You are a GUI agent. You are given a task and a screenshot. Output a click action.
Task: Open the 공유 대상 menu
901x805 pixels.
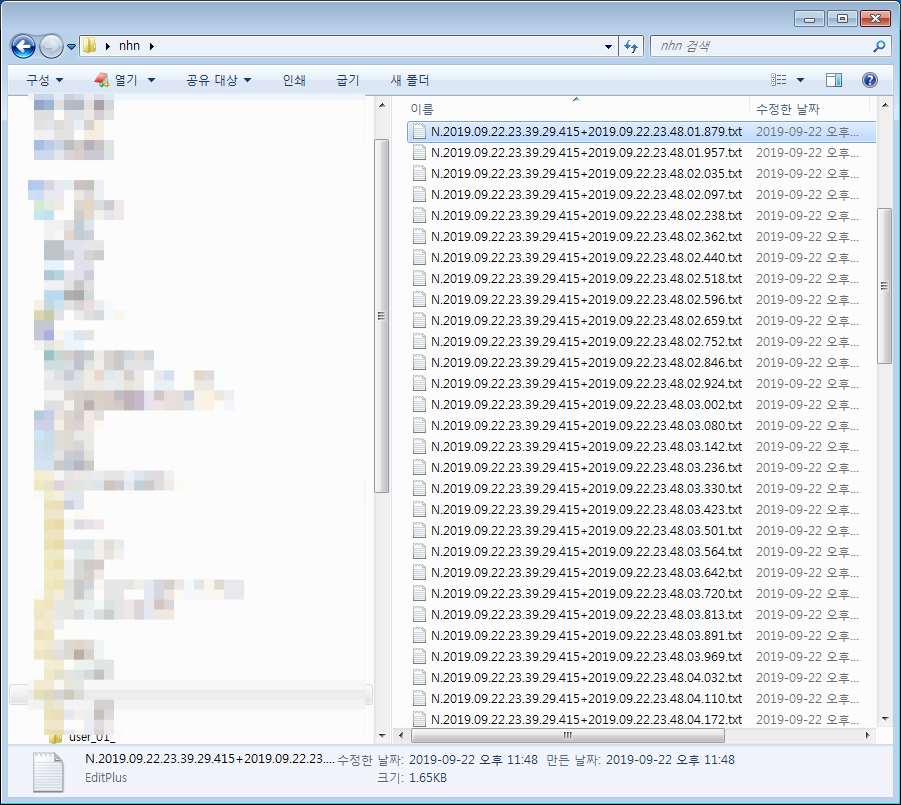pyautogui.click(x=218, y=80)
